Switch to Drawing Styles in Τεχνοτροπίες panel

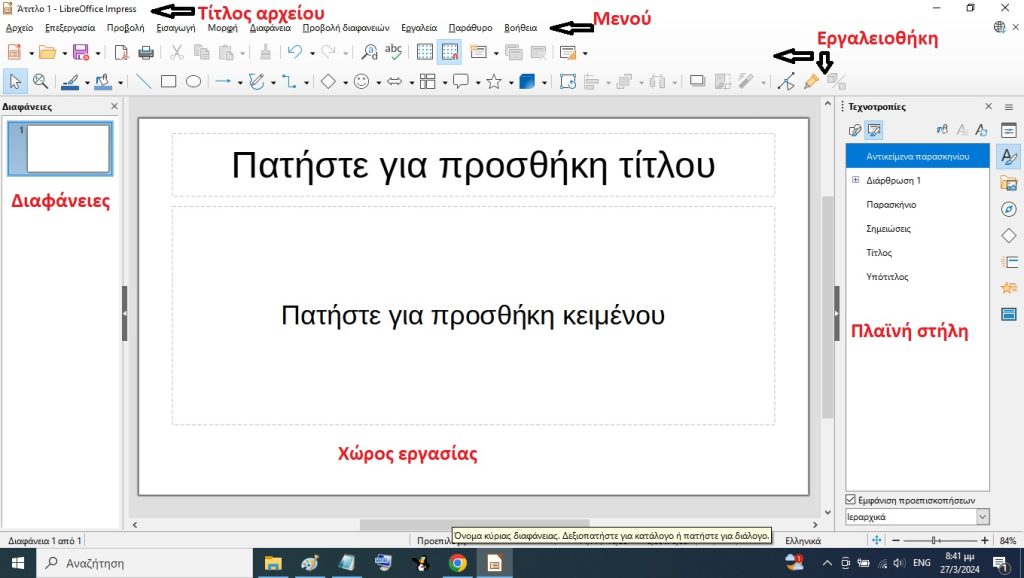coord(855,130)
